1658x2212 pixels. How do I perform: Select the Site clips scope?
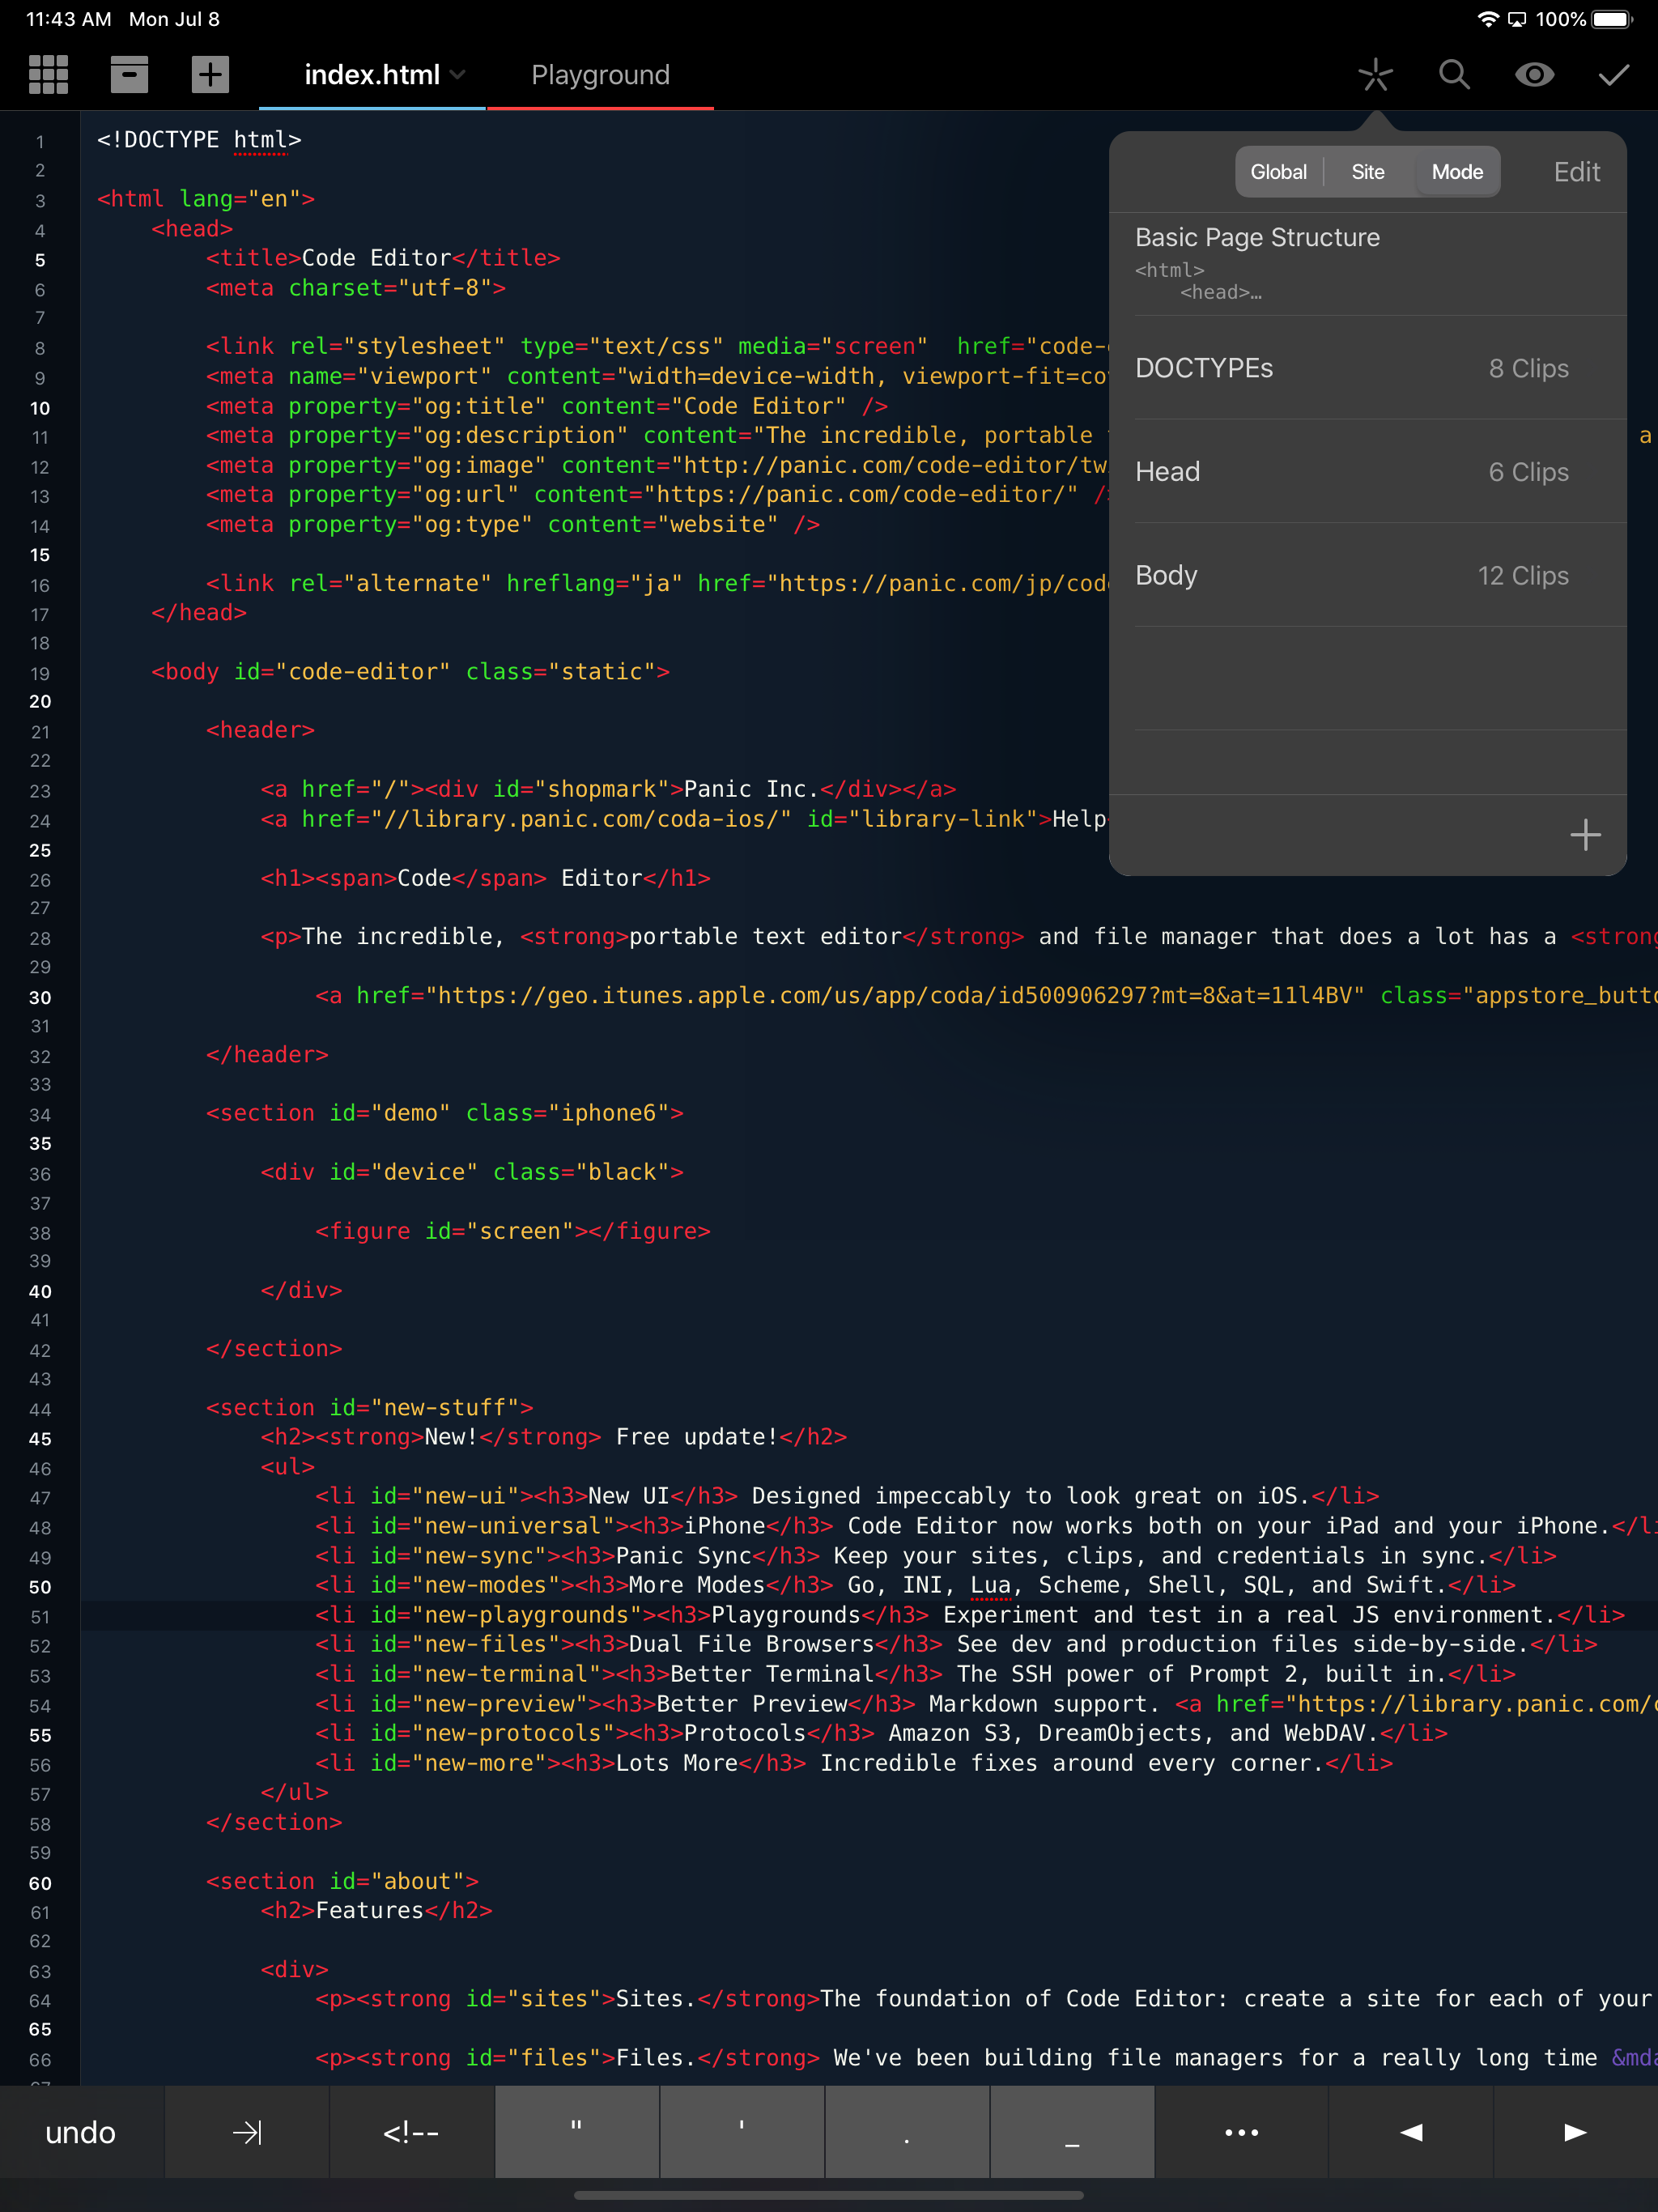1367,171
